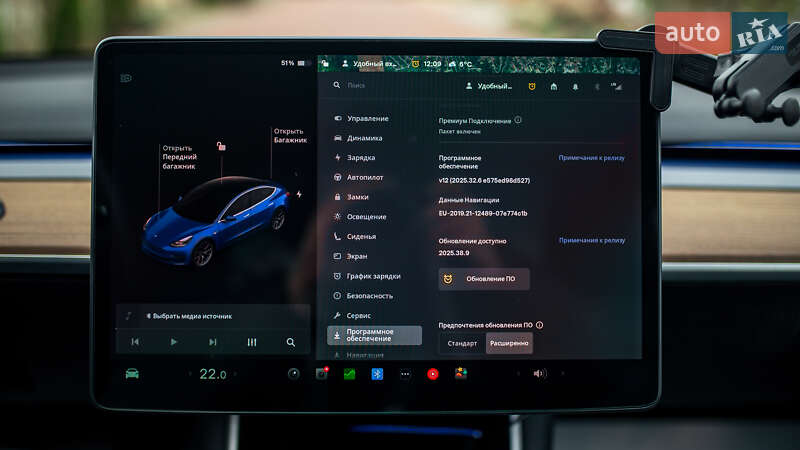Image resolution: width=800 pixels, height=450 pixels.
Task: Decrease temperature with left arrow
Action: (191, 374)
